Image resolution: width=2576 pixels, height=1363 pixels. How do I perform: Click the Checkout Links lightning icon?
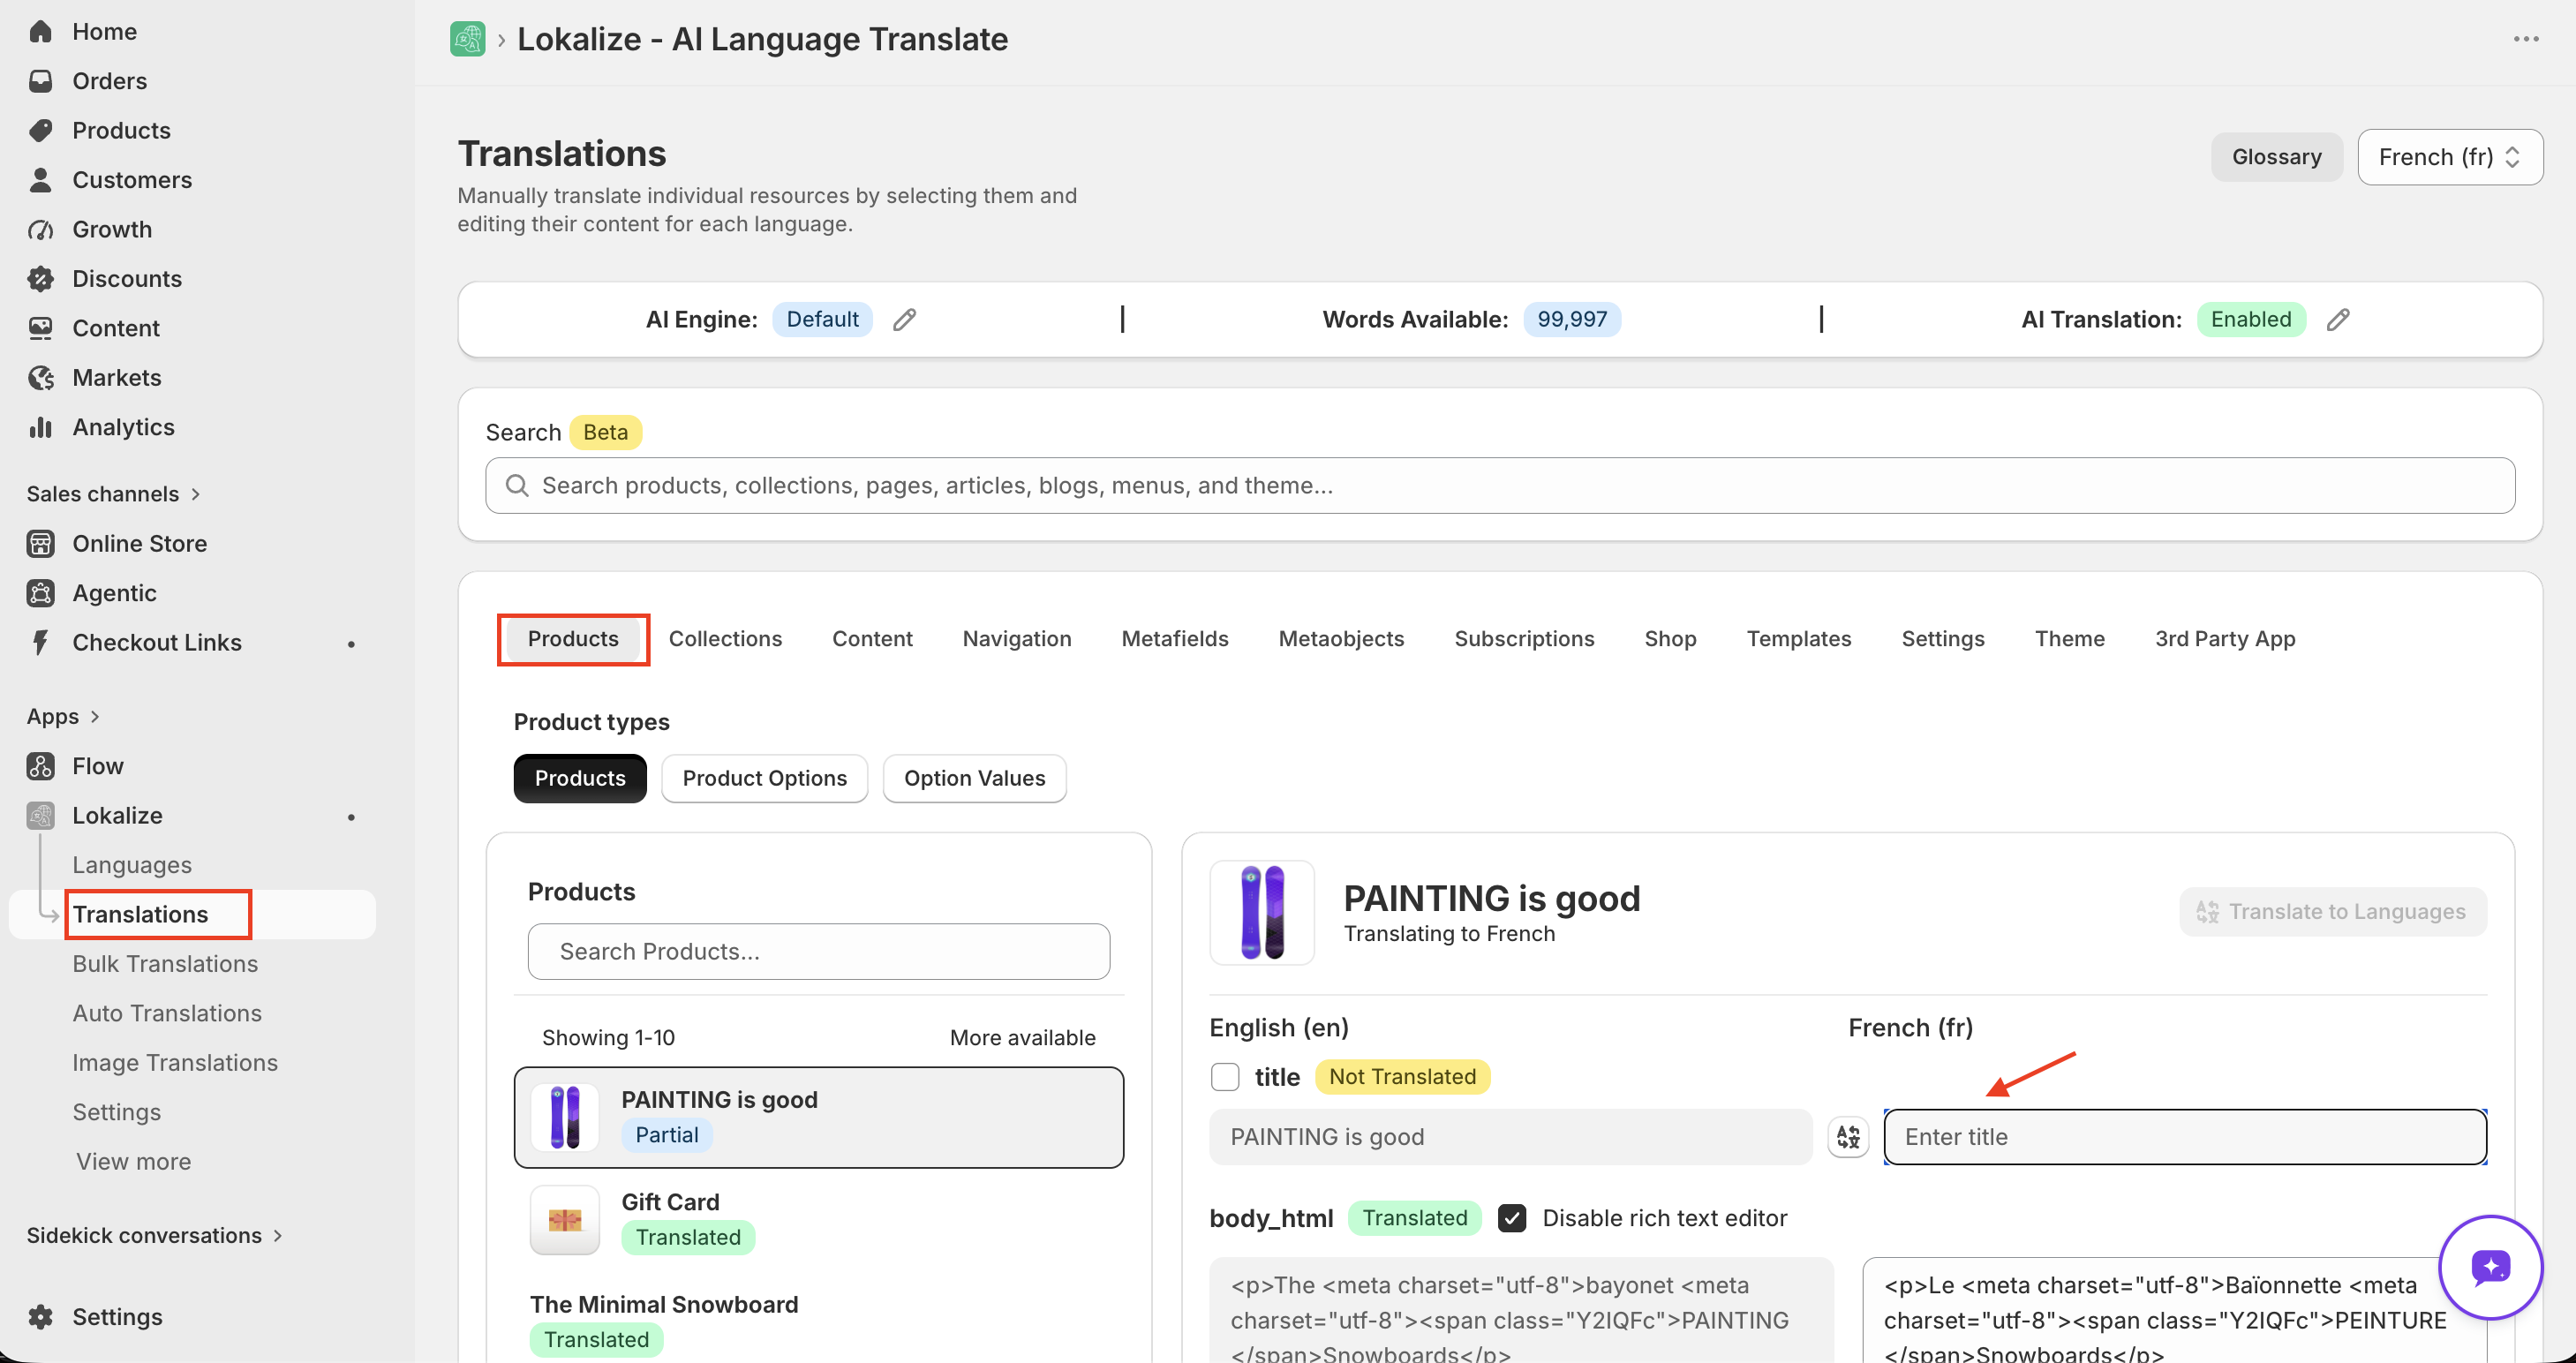pos(41,642)
